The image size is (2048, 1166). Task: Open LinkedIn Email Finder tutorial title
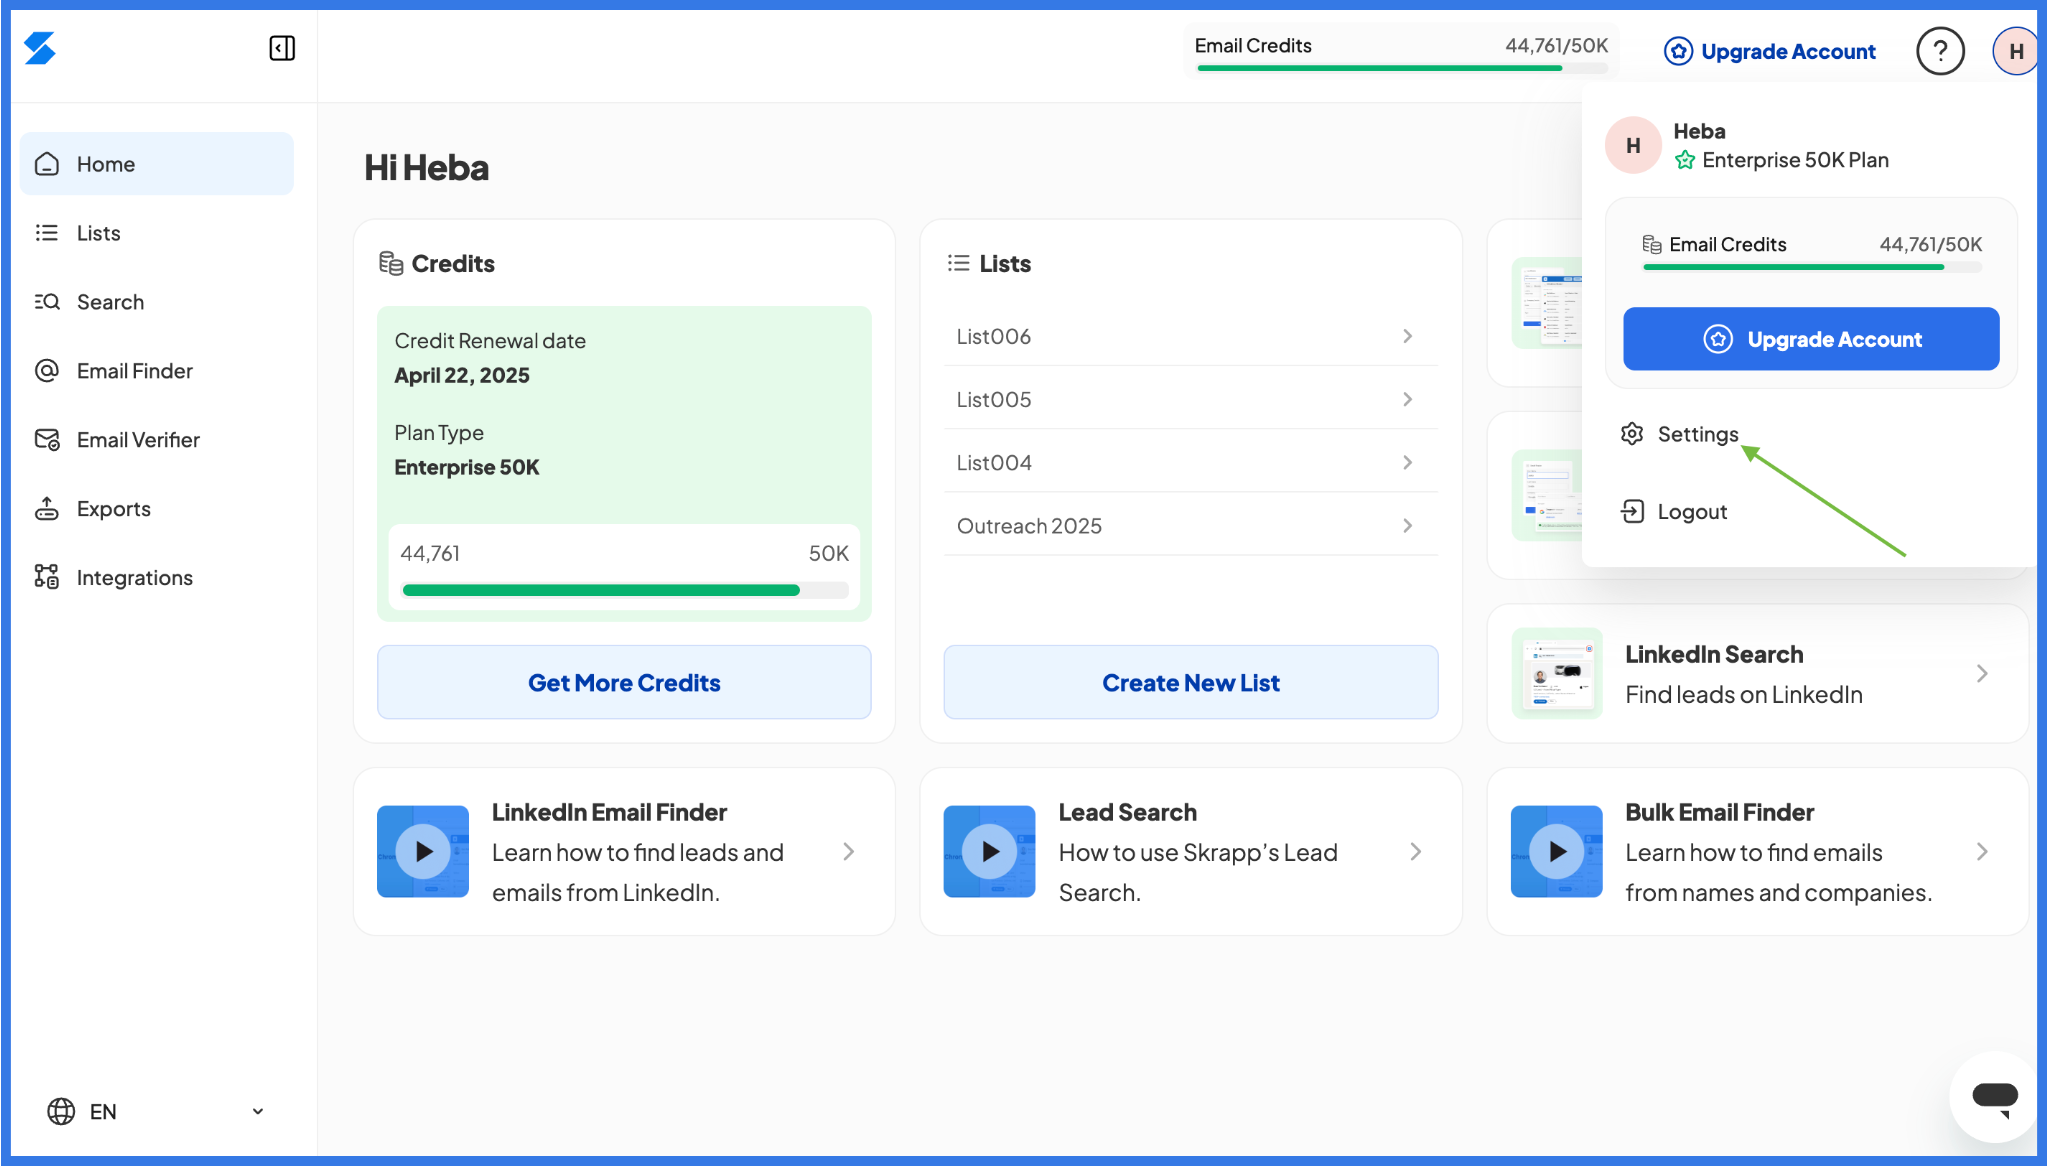pos(609,812)
